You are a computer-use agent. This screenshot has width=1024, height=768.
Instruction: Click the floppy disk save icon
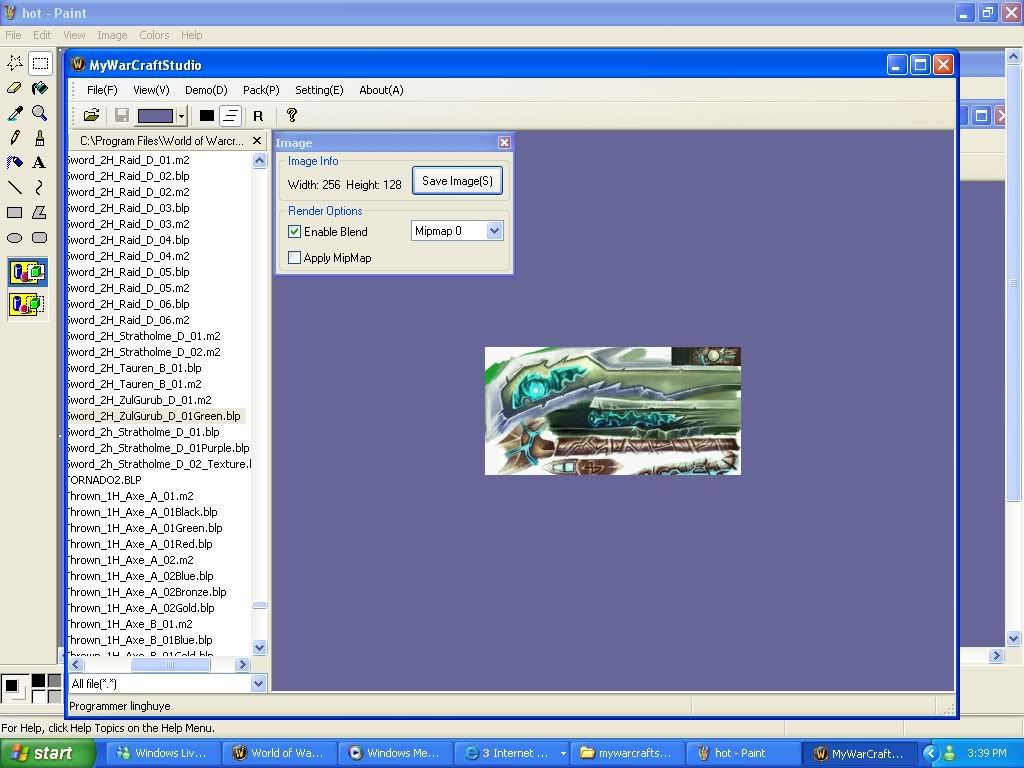[x=121, y=116]
